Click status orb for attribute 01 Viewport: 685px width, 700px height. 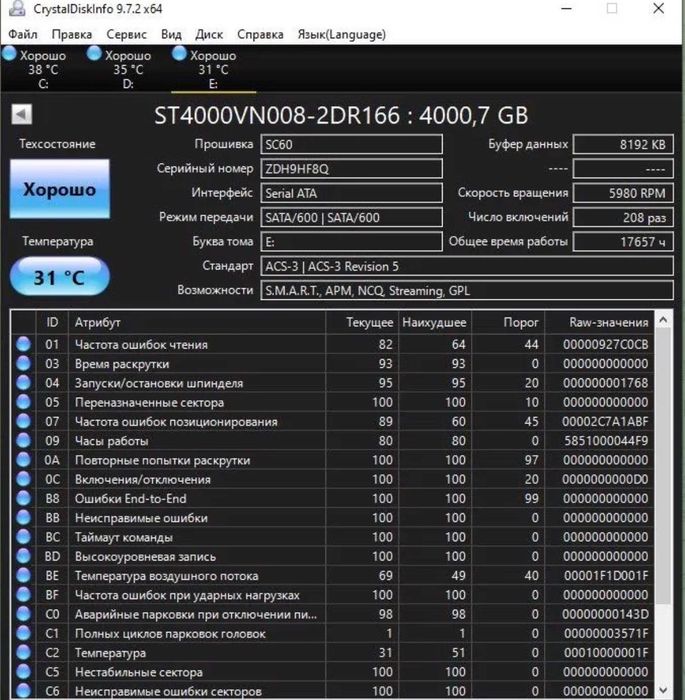tap(23, 344)
